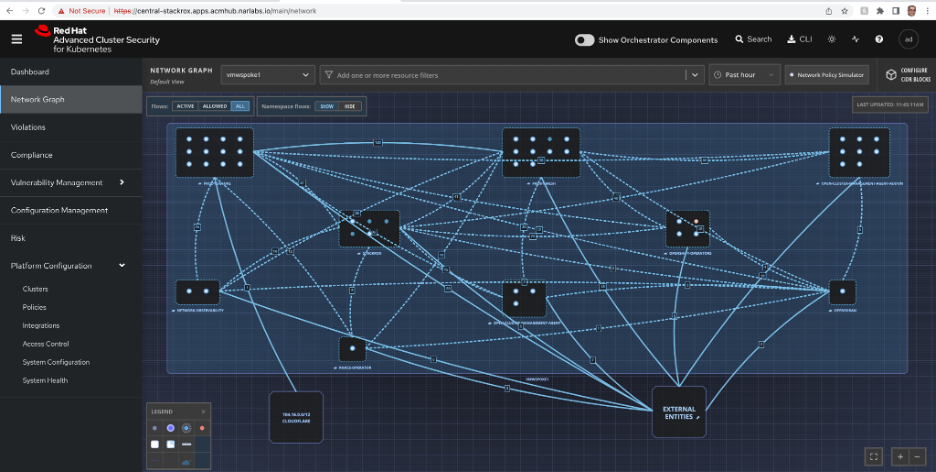Open the Compliance page
The height and width of the screenshot is (472, 936).
pyautogui.click(x=31, y=155)
